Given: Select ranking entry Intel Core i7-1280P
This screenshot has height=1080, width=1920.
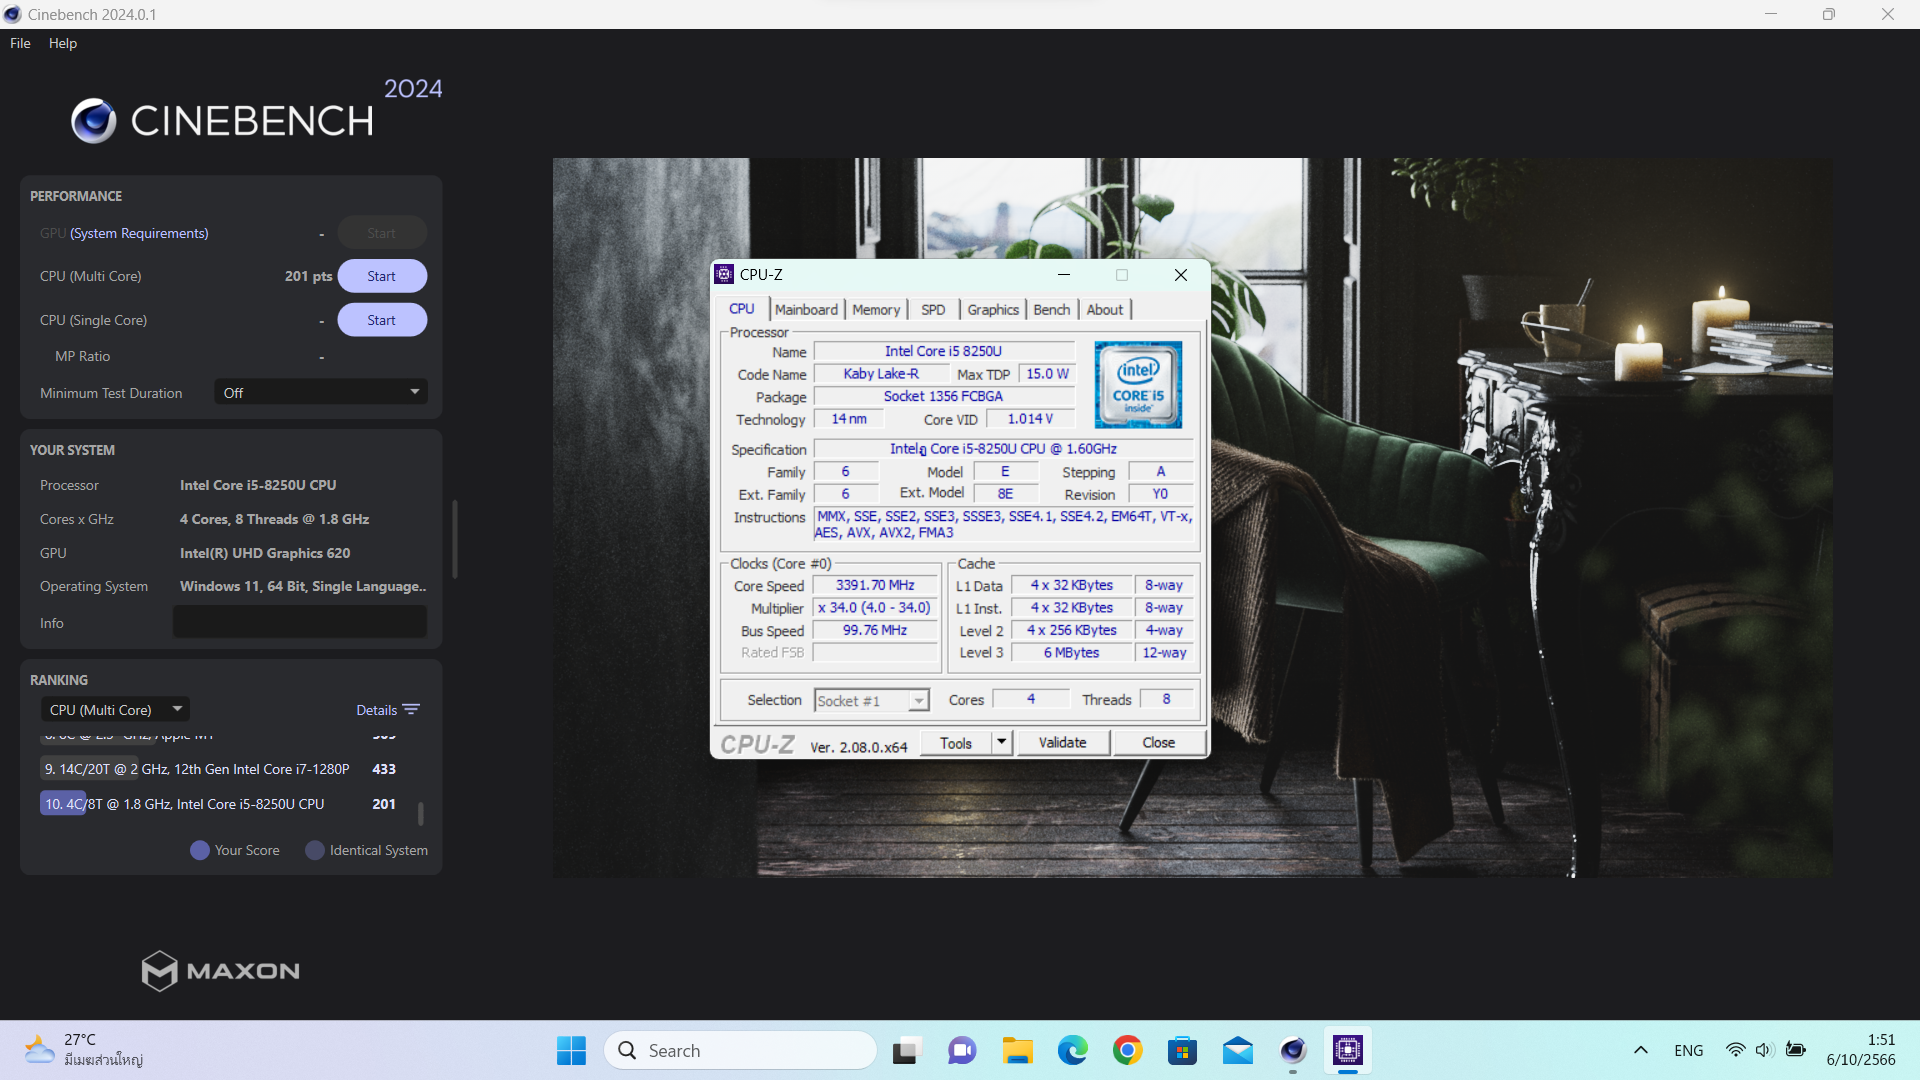Looking at the screenshot, I should click(x=220, y=769).
